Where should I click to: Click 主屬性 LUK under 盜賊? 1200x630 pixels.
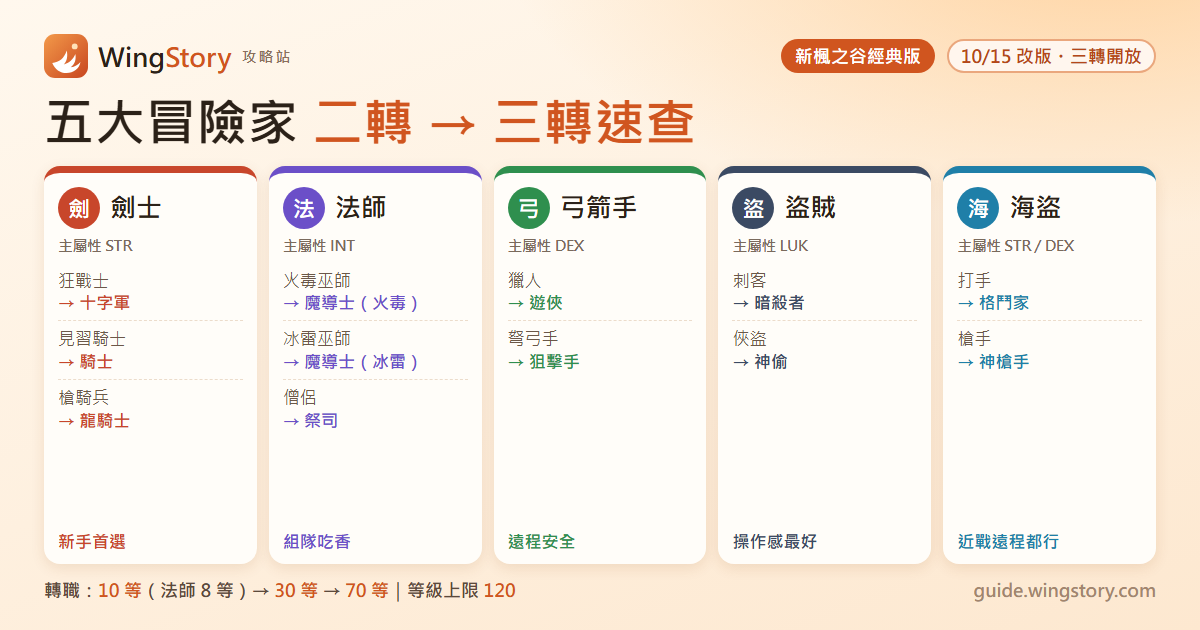pos(770,246)
